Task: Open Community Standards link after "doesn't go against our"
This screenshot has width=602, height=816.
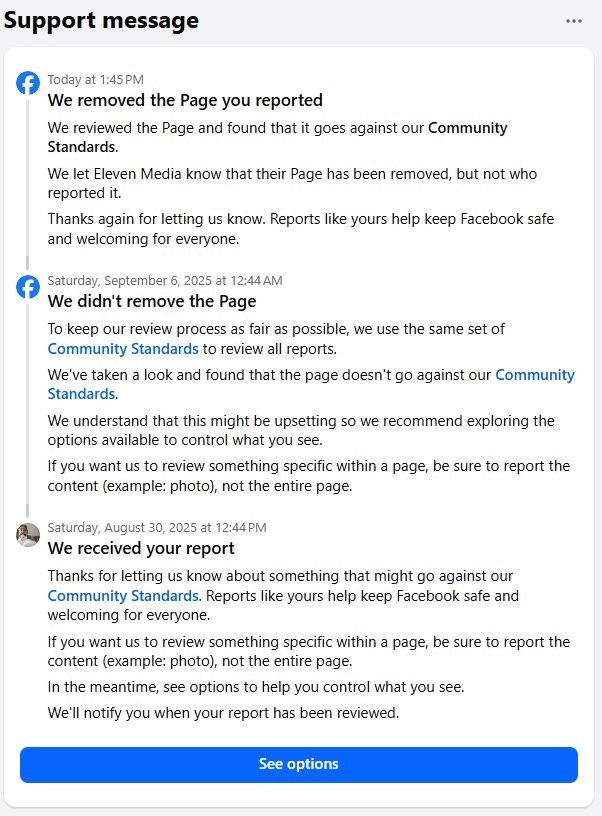Action: [534, 375]
